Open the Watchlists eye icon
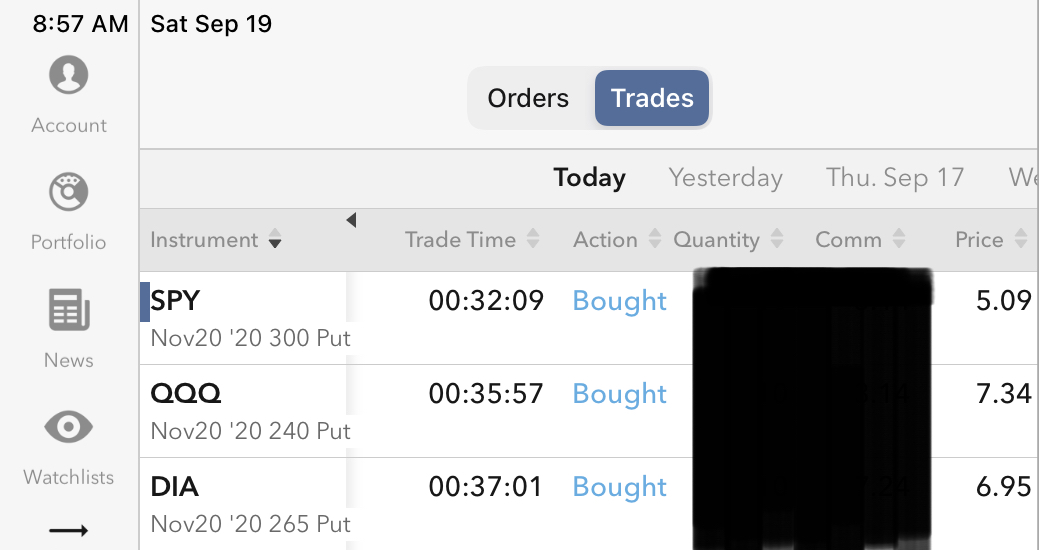The height and width of the screenshot is (550, 1039). pos(68,428)
